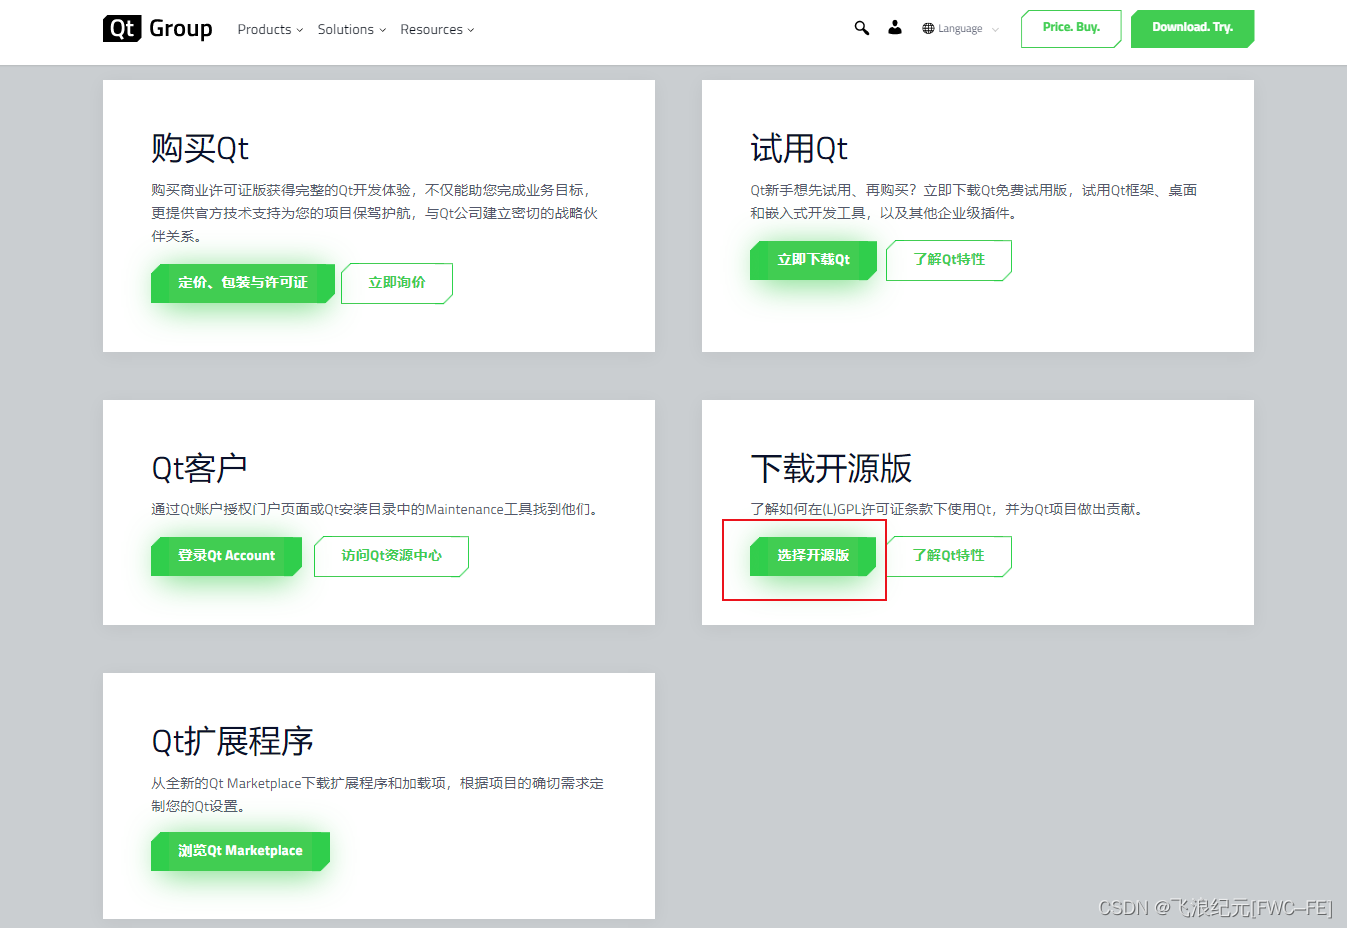Click 了解Qt特性 in the 下载开源版 card
1347x928 pixels.
pyautogui.click(x=949, y=556)
